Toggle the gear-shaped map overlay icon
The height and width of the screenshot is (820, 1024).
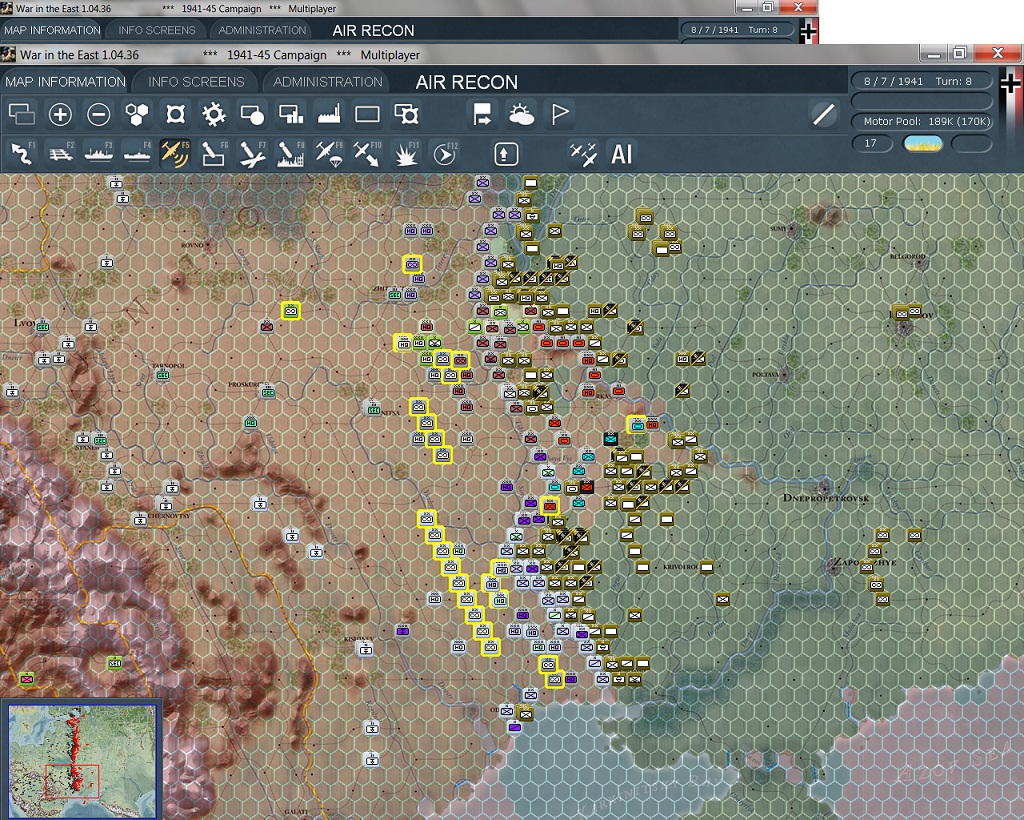pyautogui.click(x=214, y=114)
